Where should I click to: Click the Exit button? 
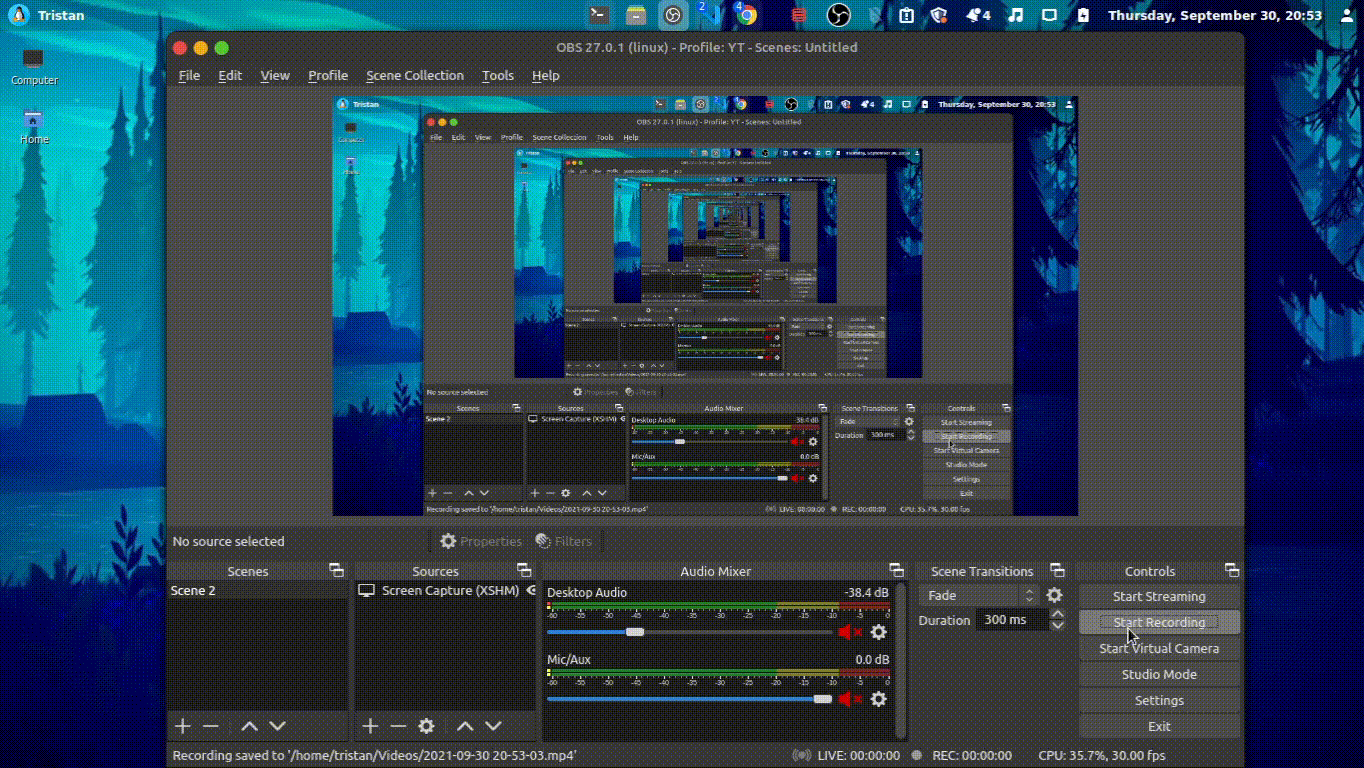(x=1159, y=726)
